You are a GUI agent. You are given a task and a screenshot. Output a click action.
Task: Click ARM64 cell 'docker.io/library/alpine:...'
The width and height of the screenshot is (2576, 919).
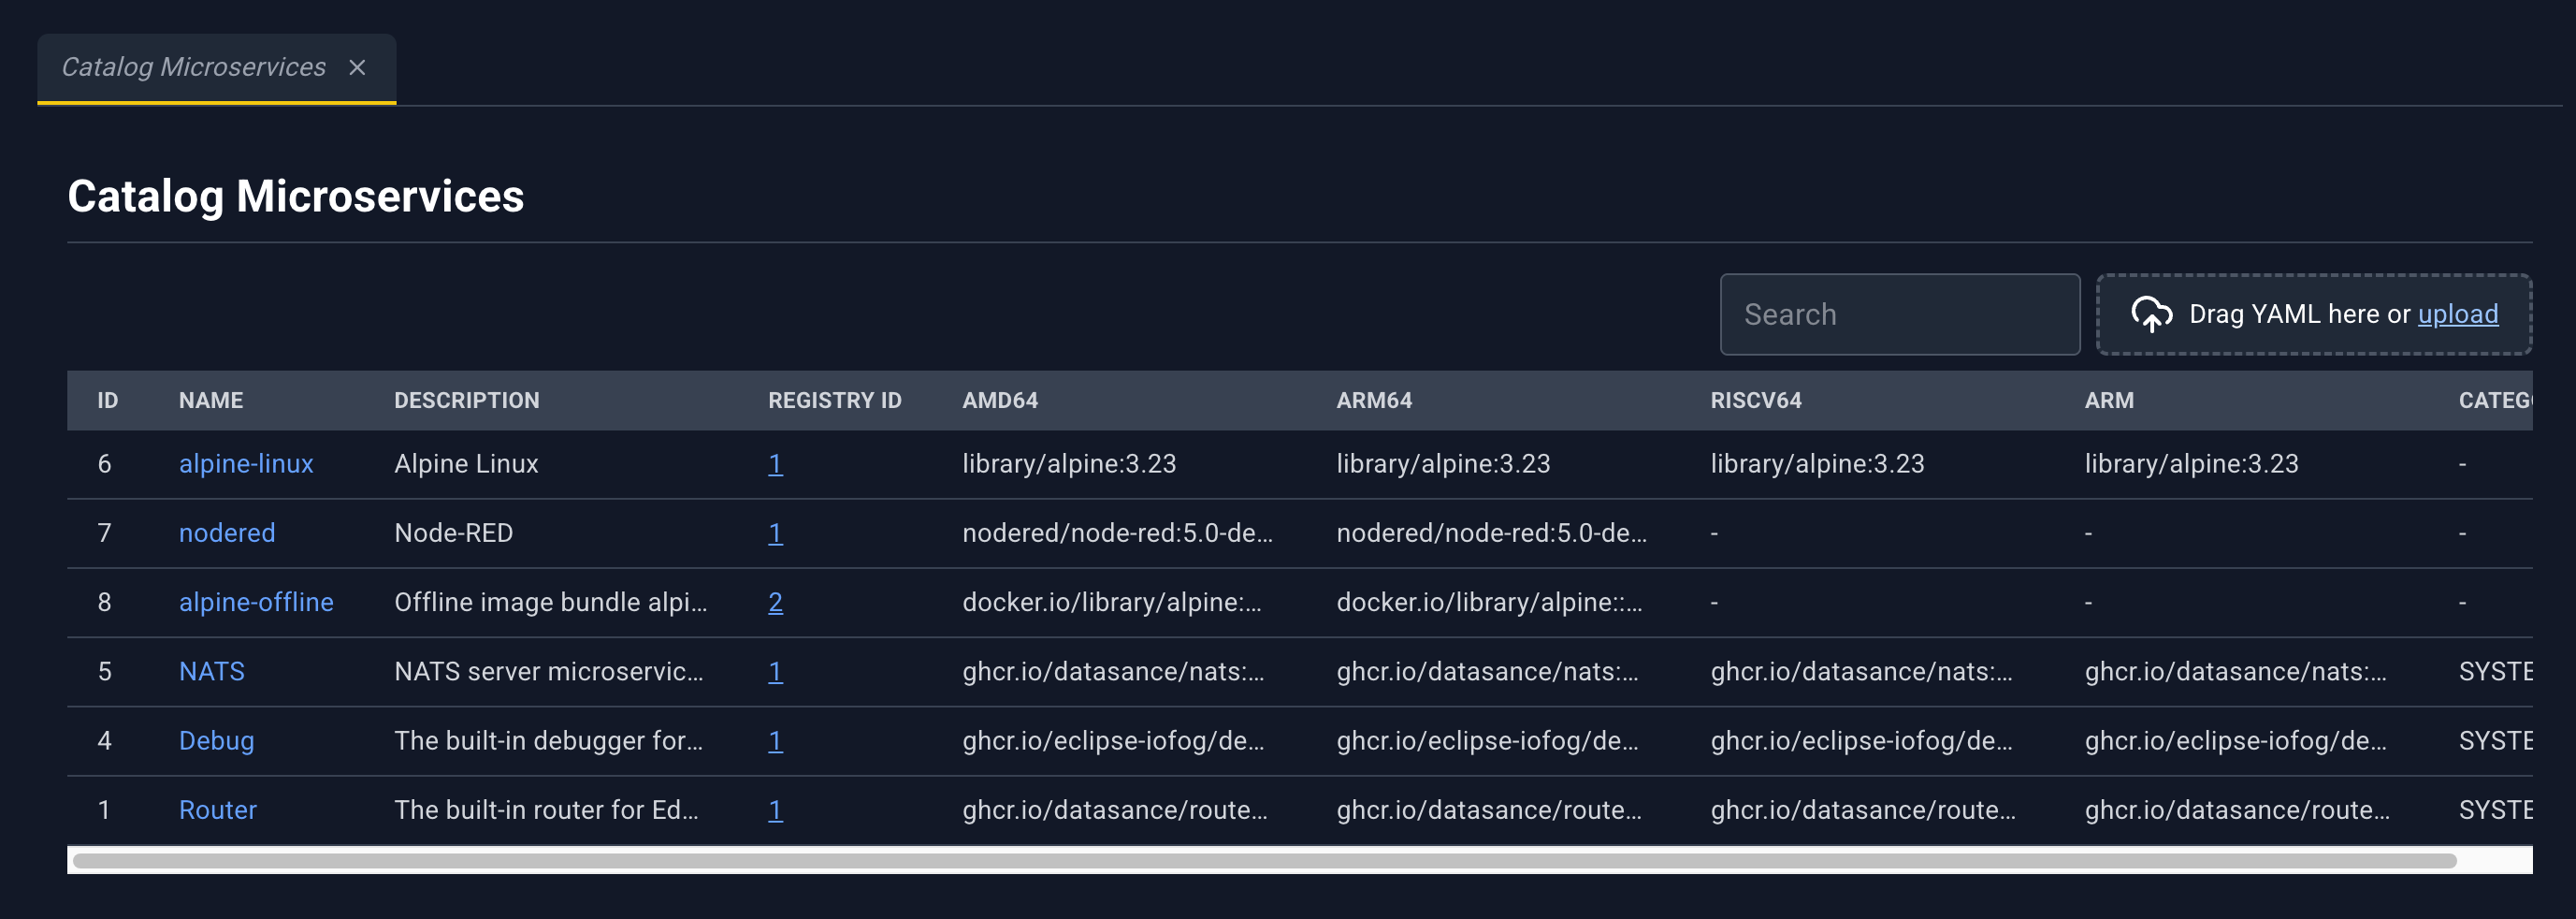coord(1489,602)
